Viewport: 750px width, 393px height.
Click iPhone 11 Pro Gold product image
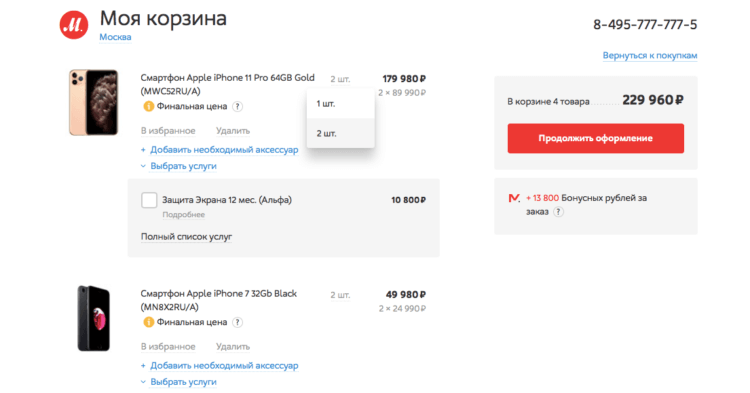(94, 102)
